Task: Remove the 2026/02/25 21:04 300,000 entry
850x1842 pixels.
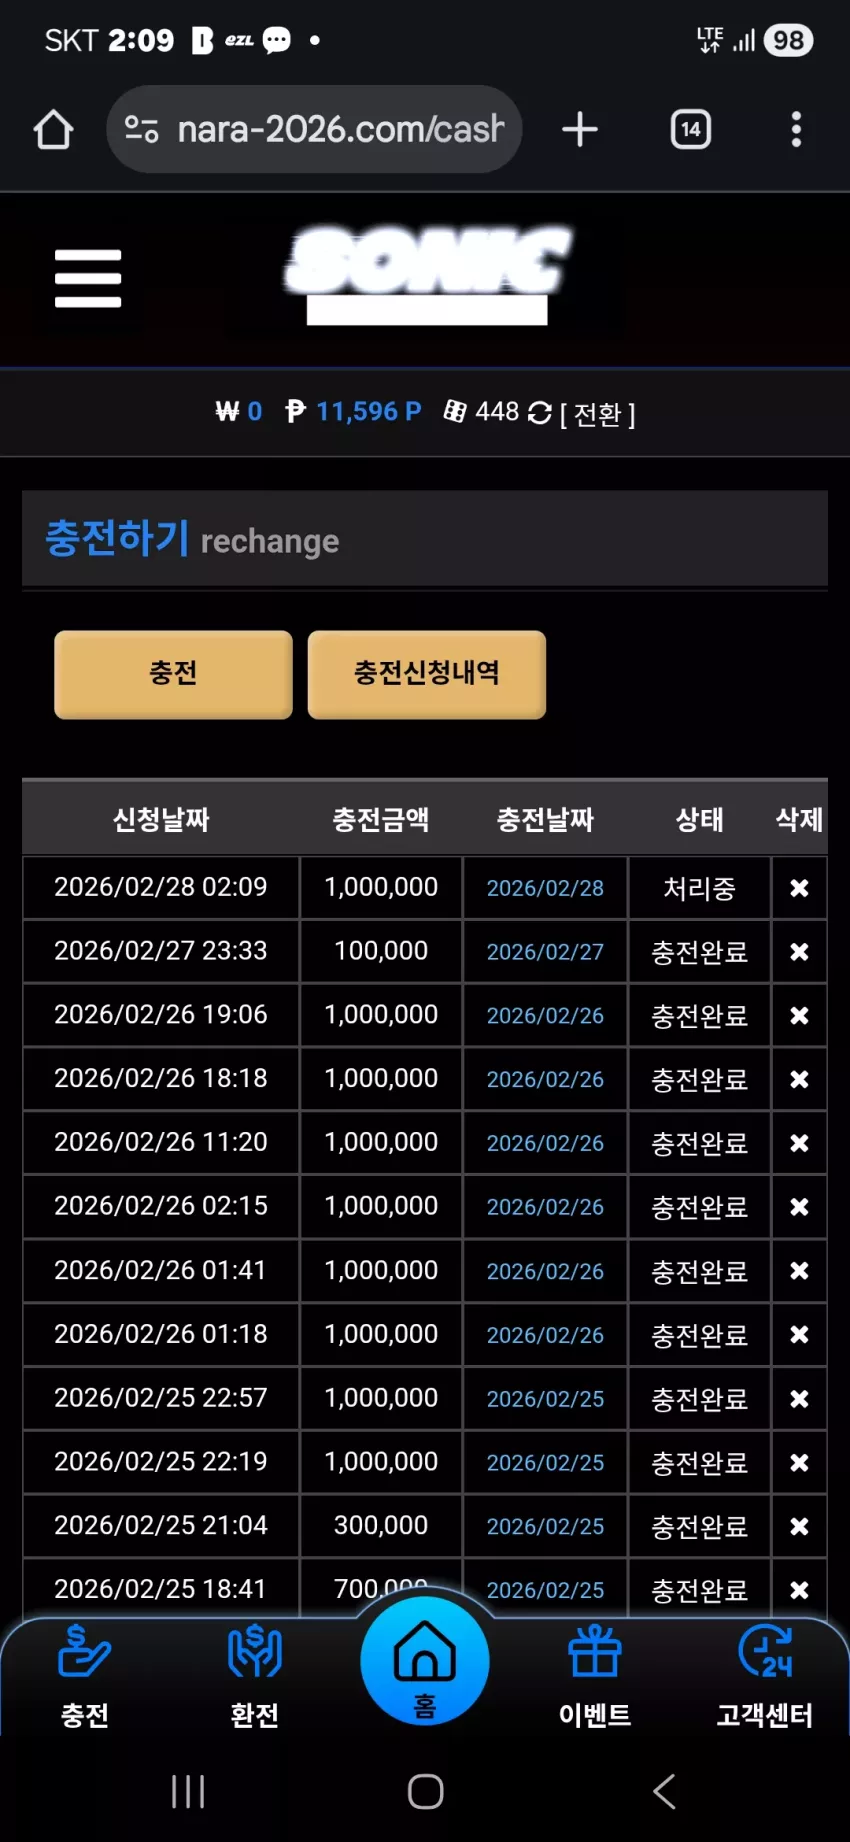Action: [799, 1526]
